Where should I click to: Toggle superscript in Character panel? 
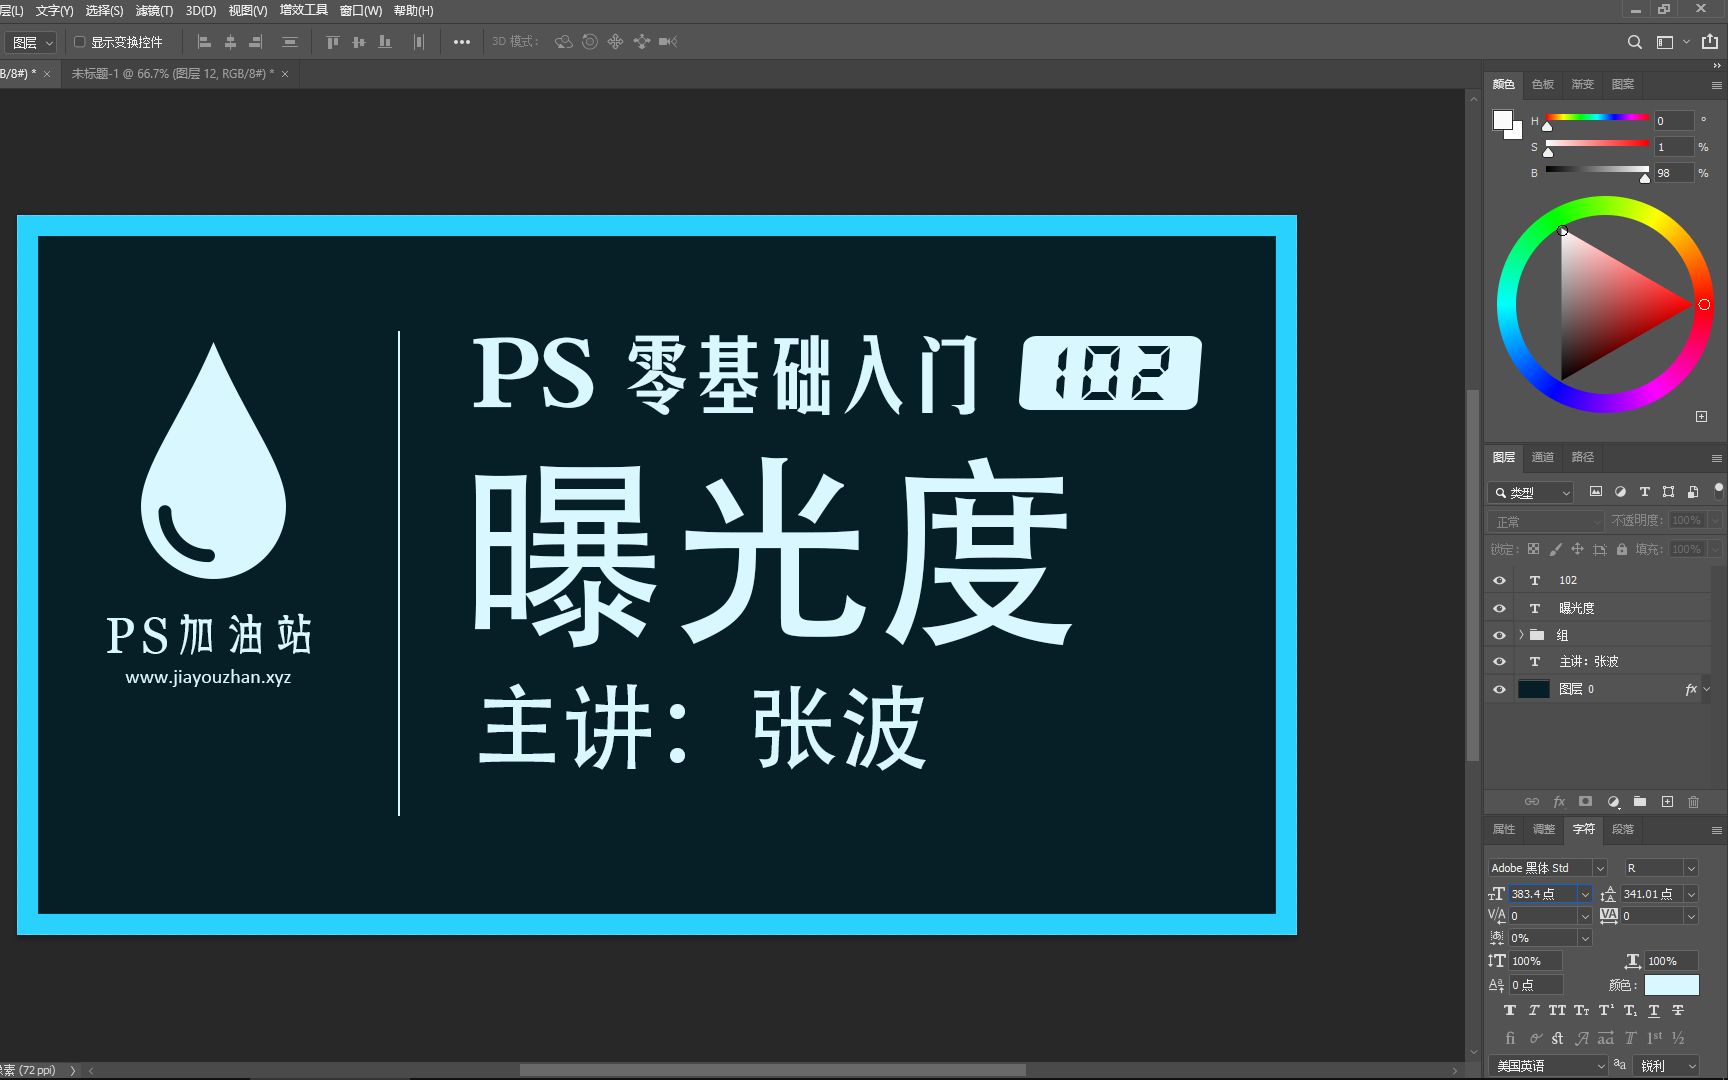point(1606,1011)
